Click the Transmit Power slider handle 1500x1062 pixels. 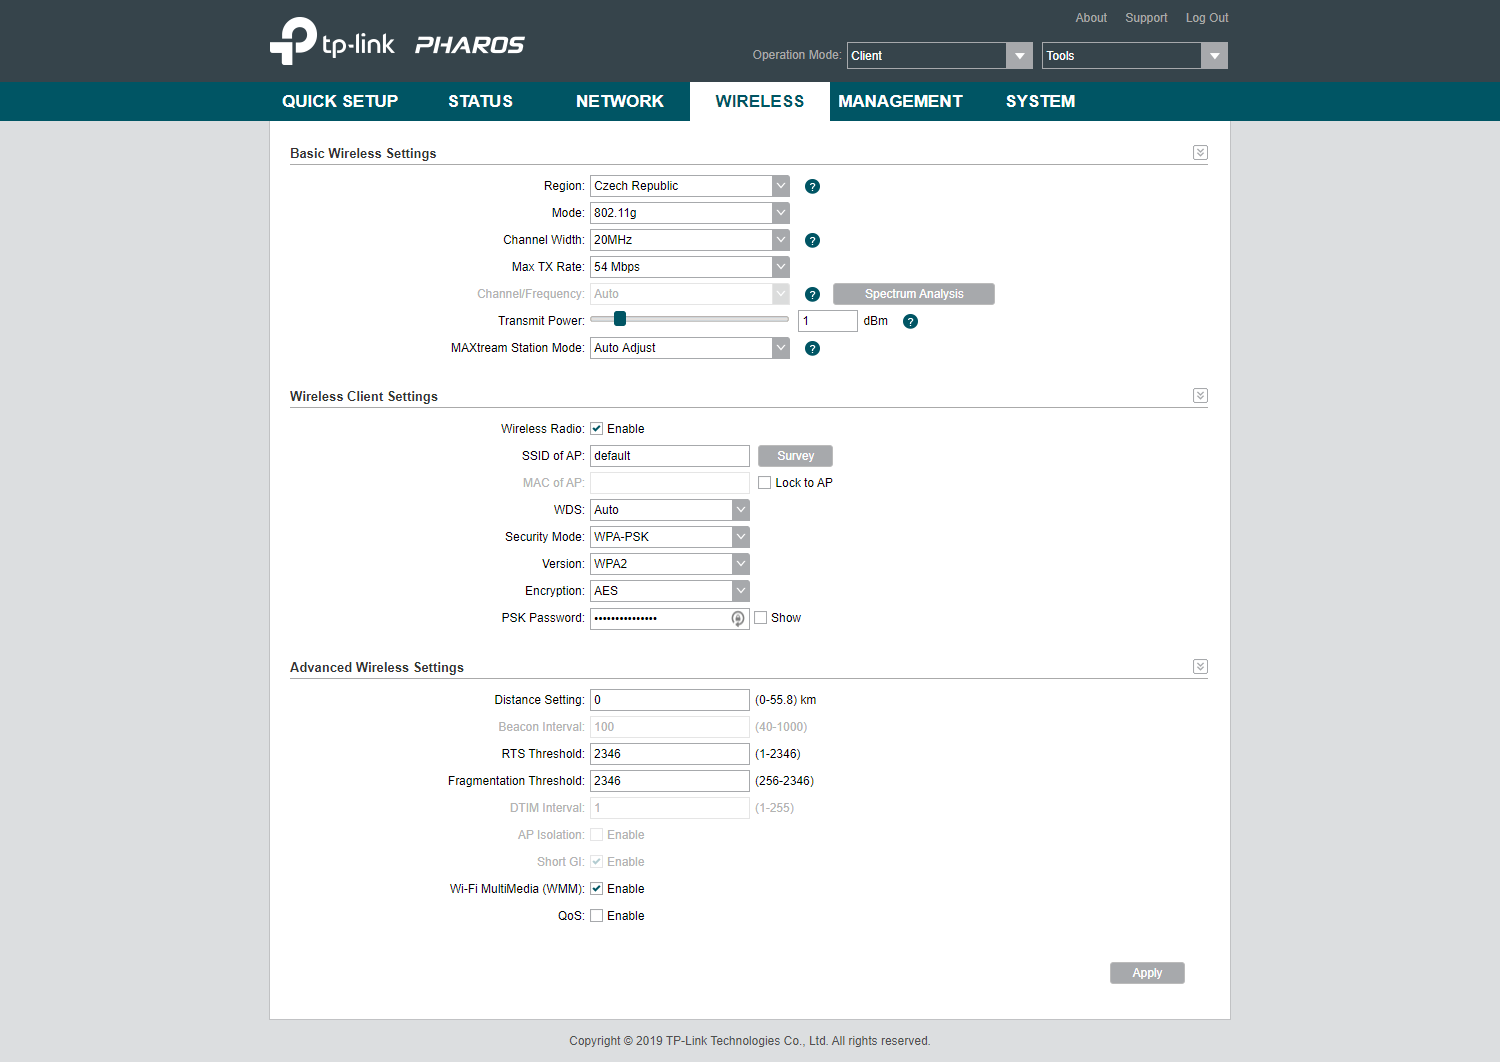tap(620, 319)
